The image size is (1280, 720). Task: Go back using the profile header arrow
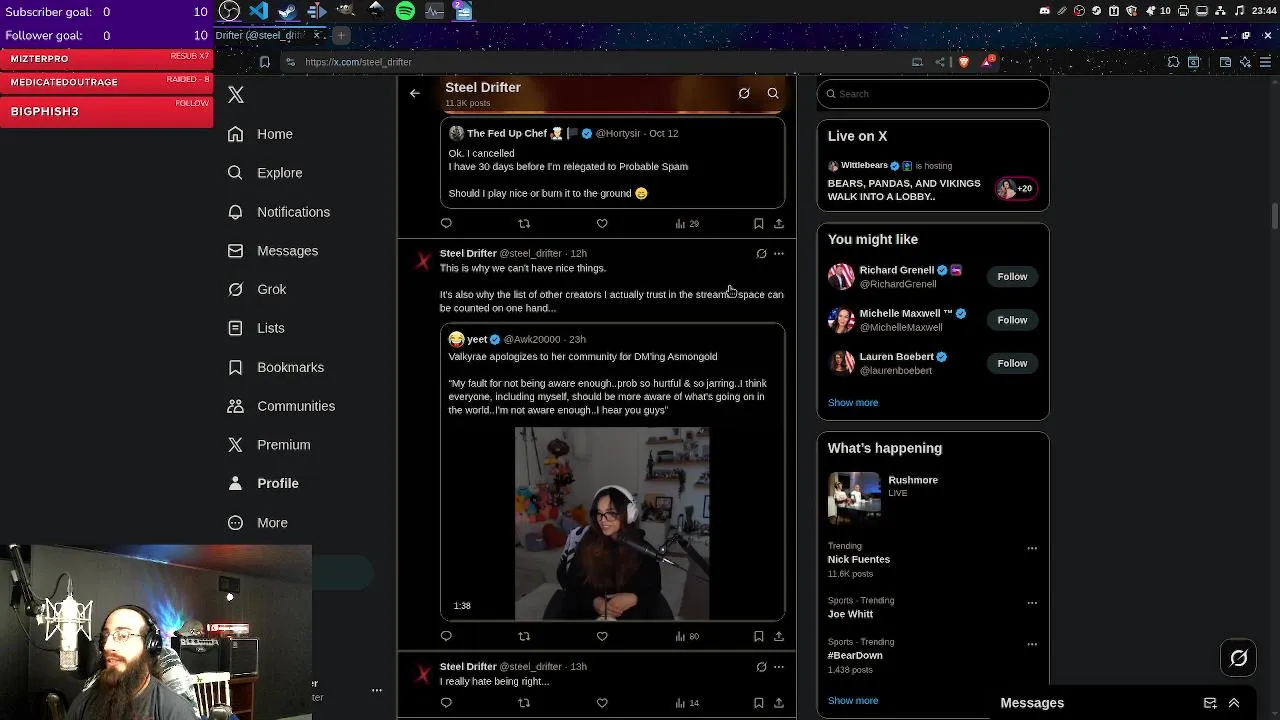[x=415, y=93]
